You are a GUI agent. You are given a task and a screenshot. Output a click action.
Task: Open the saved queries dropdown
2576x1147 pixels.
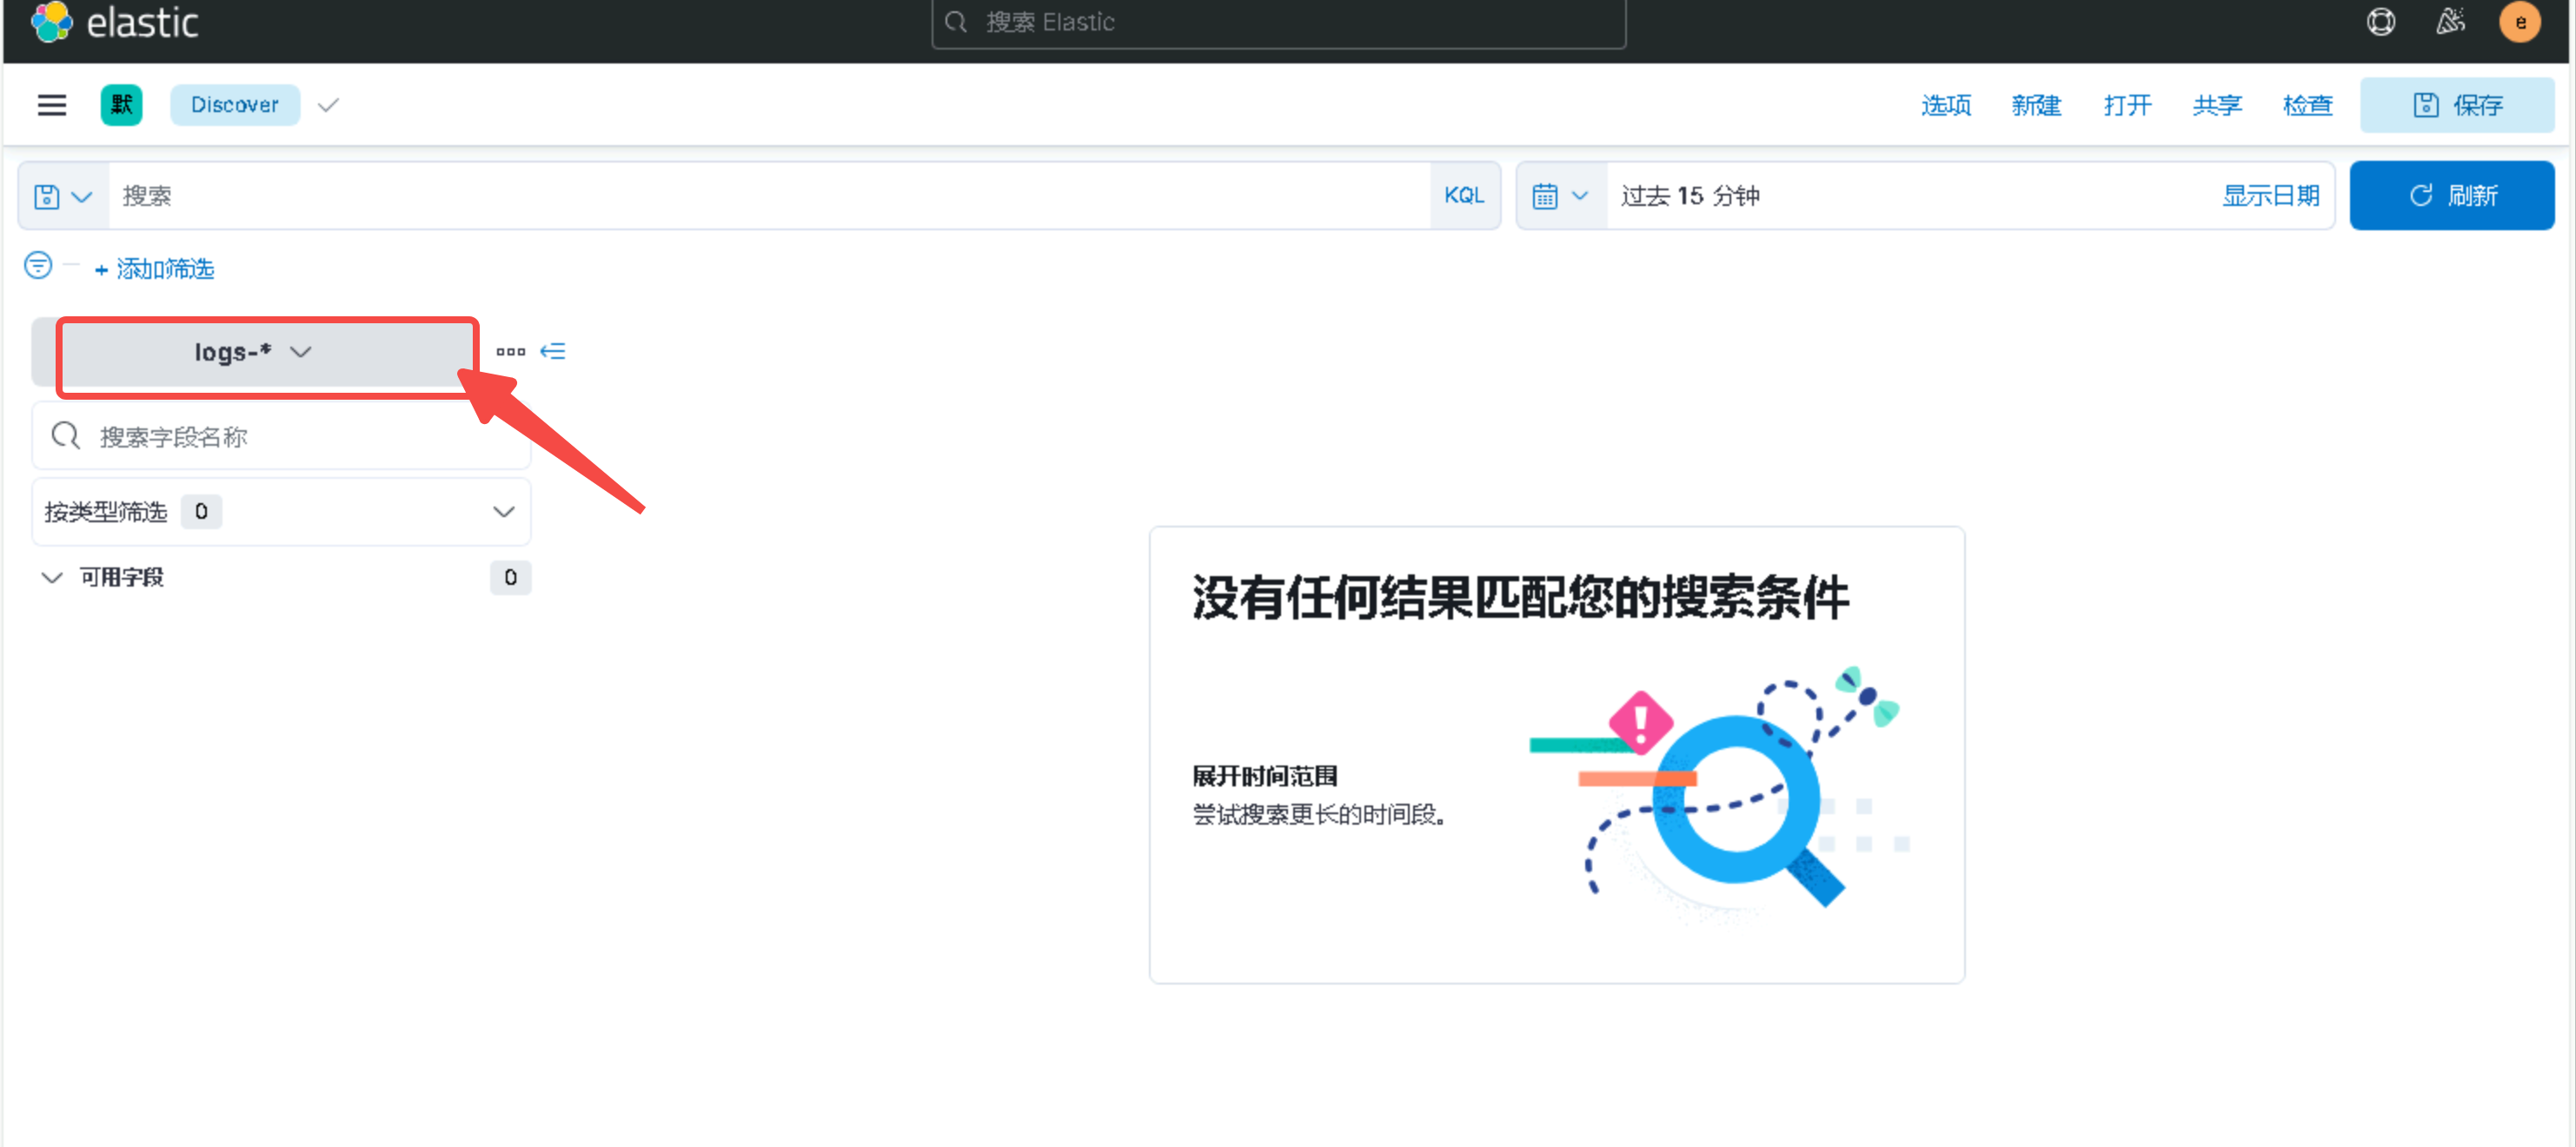pyautogui.click(x=63, y=196)
